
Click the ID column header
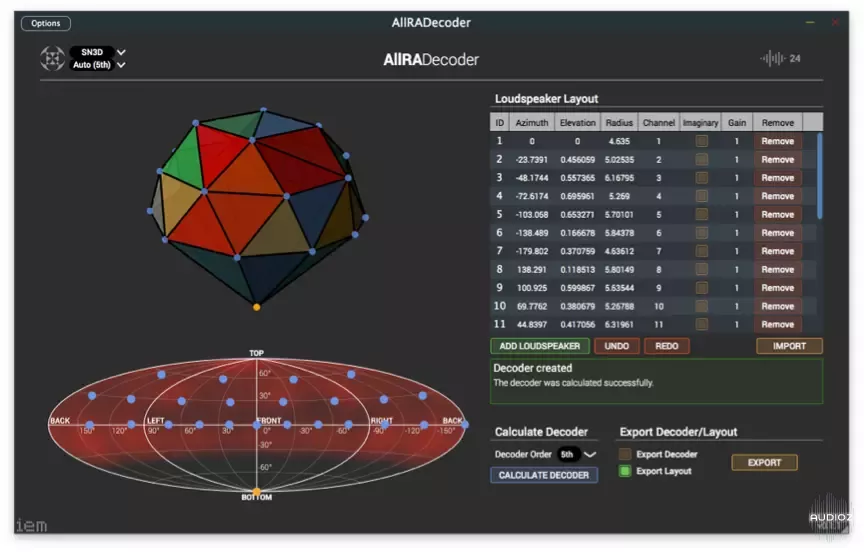pos(499,122)
